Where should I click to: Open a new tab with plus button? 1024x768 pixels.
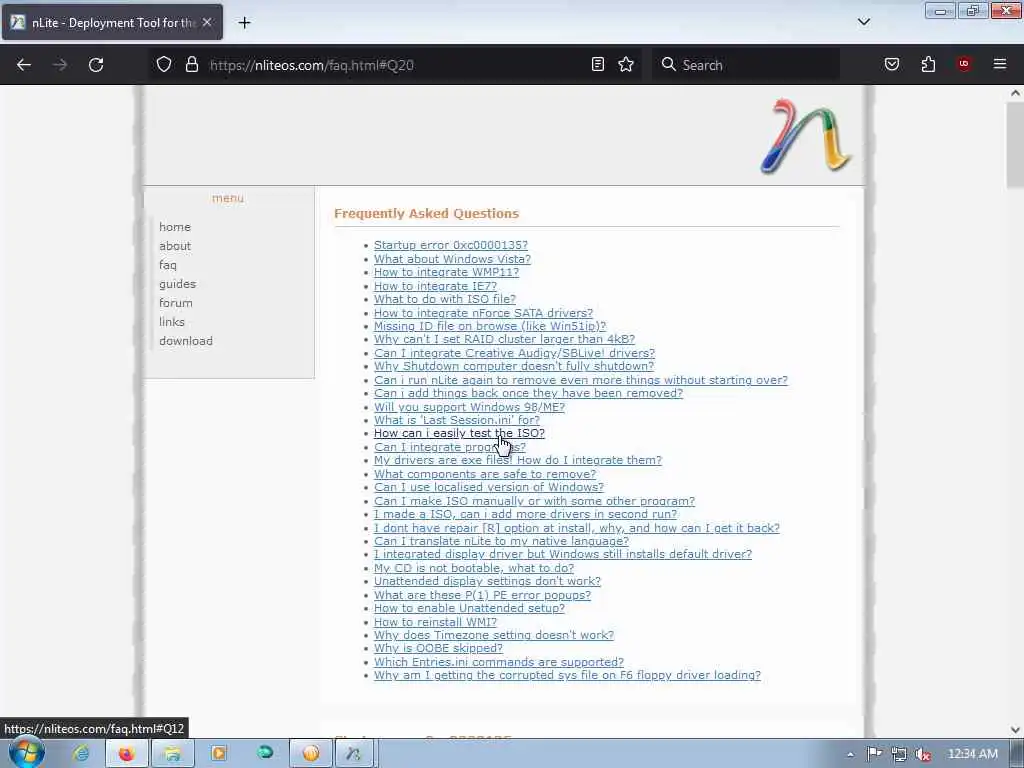tap(244, 23)
